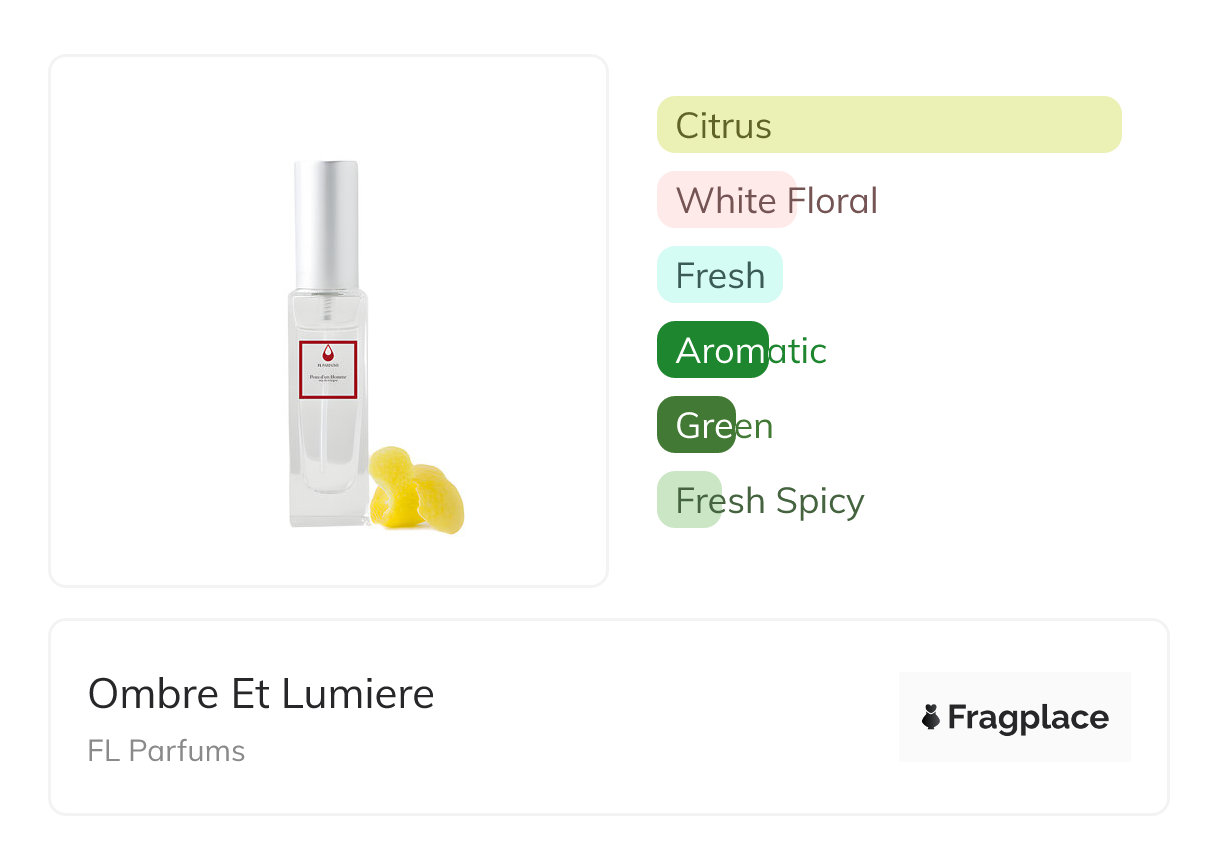Screen dimensions: 1218x864
Task: Open the FL Parfums brand link
Action: click(x=166, y=750)
